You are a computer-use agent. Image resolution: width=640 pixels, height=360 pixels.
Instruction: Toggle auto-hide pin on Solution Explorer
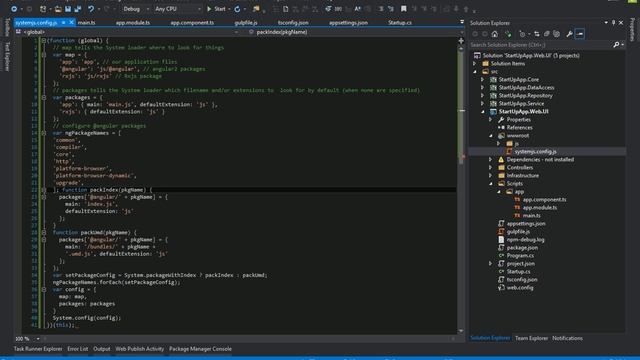[x=613, y=23]
